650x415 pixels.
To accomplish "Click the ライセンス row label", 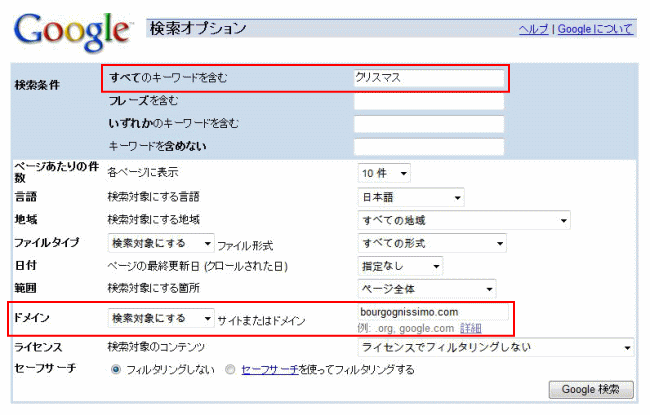I will click(x=38, y=347).
